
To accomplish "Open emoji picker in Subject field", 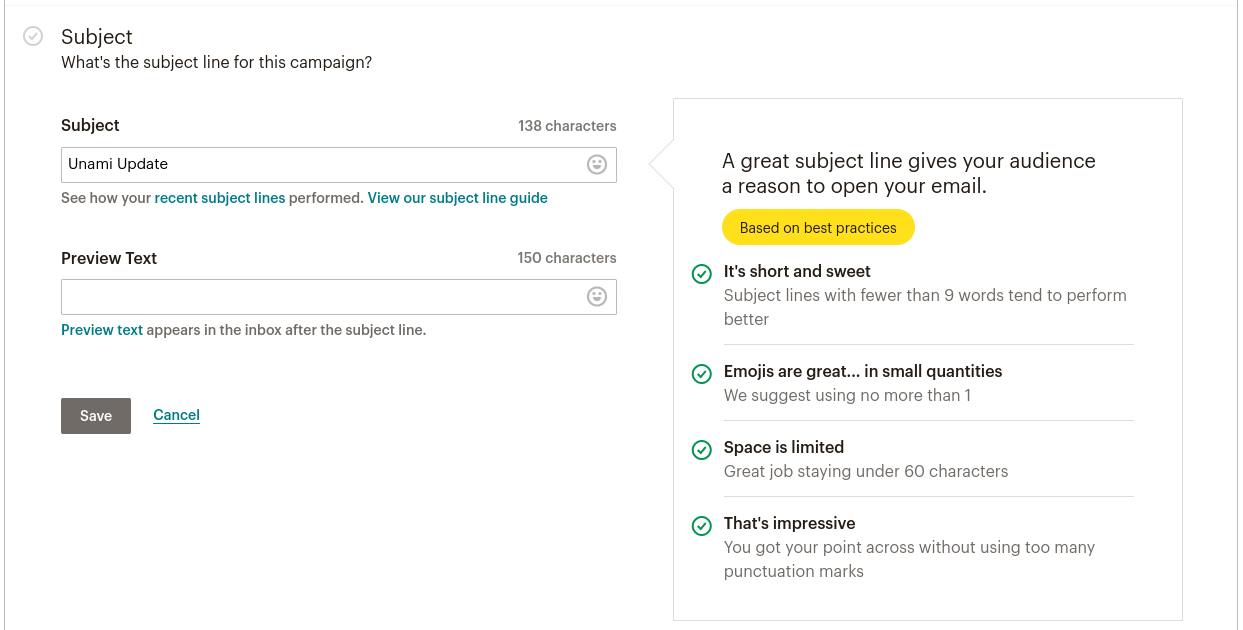I will coord(597,165).
